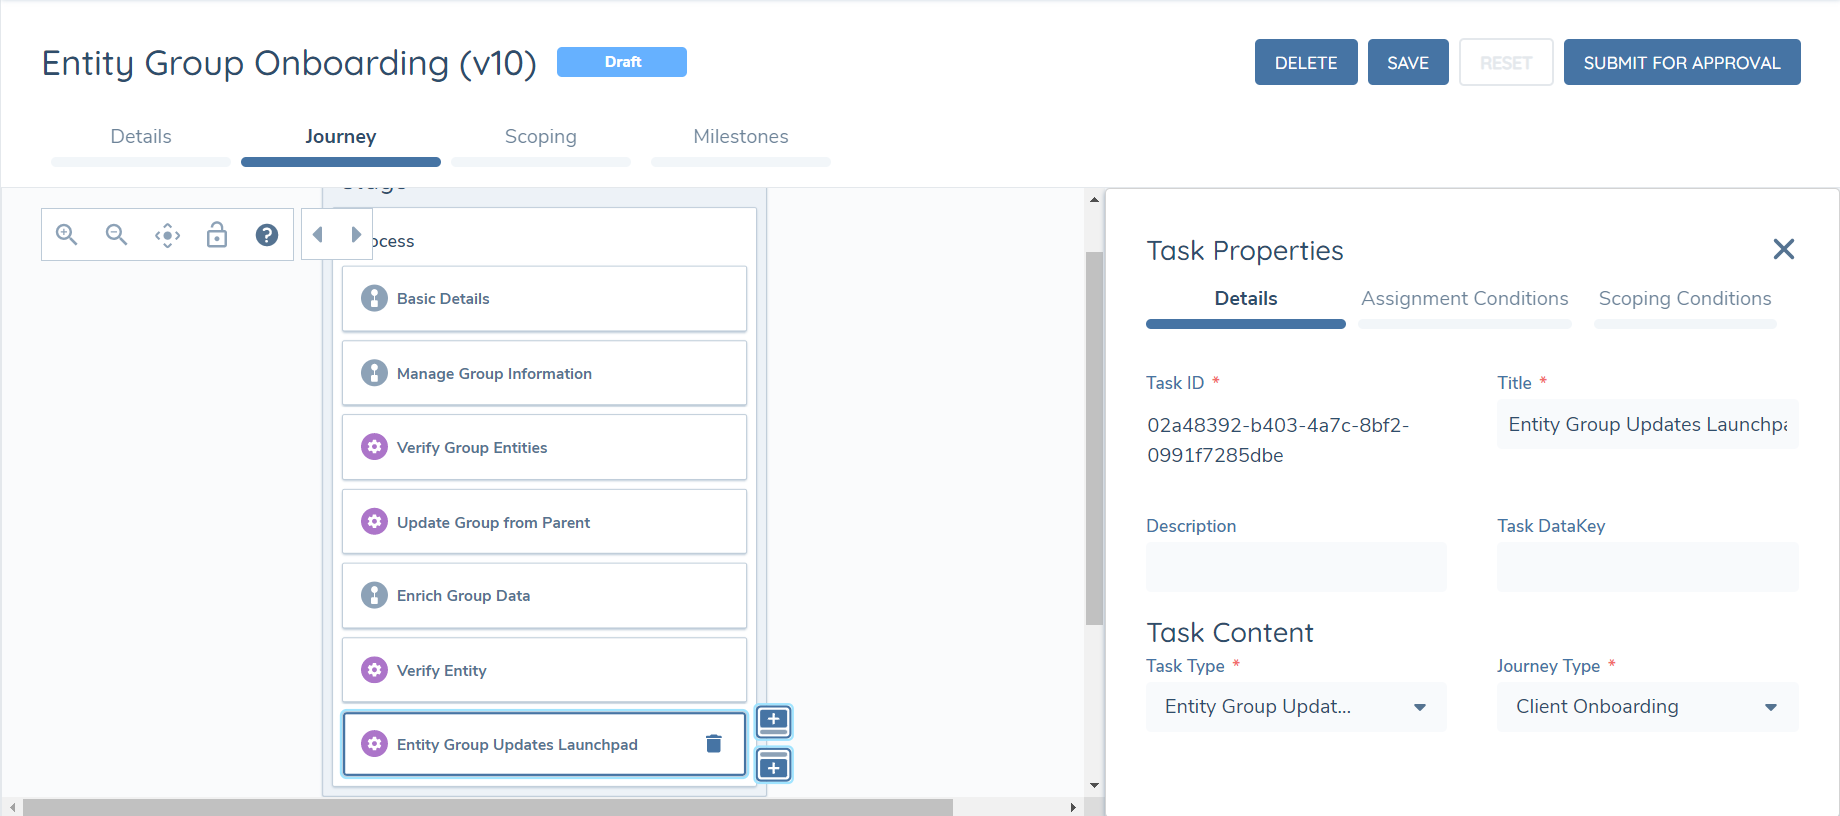
Task: Toggle the canvas lock icon
Action: click(x=217, y=235)
